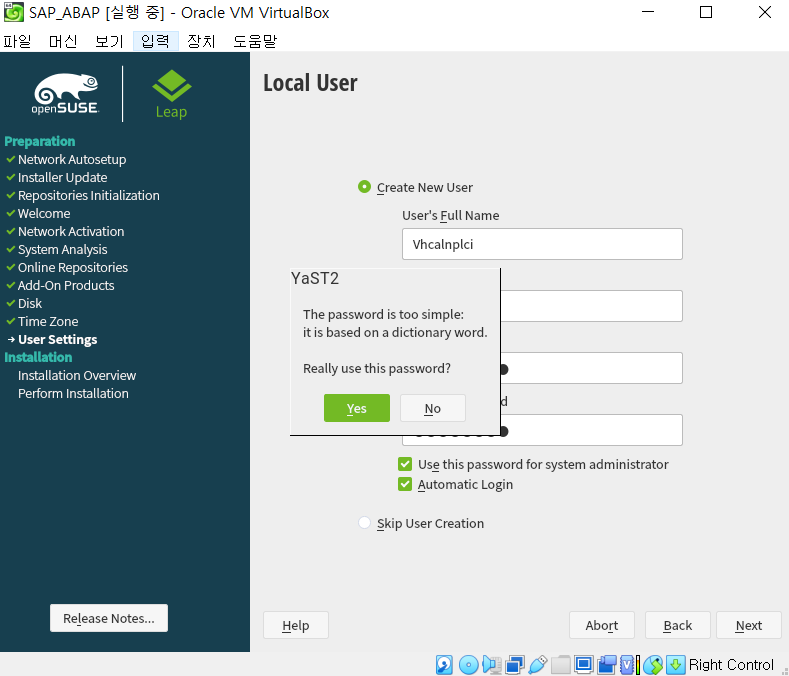Click the display status monitor icon
789x676 pixels.
pyautogui.click(x=584, y=664)
